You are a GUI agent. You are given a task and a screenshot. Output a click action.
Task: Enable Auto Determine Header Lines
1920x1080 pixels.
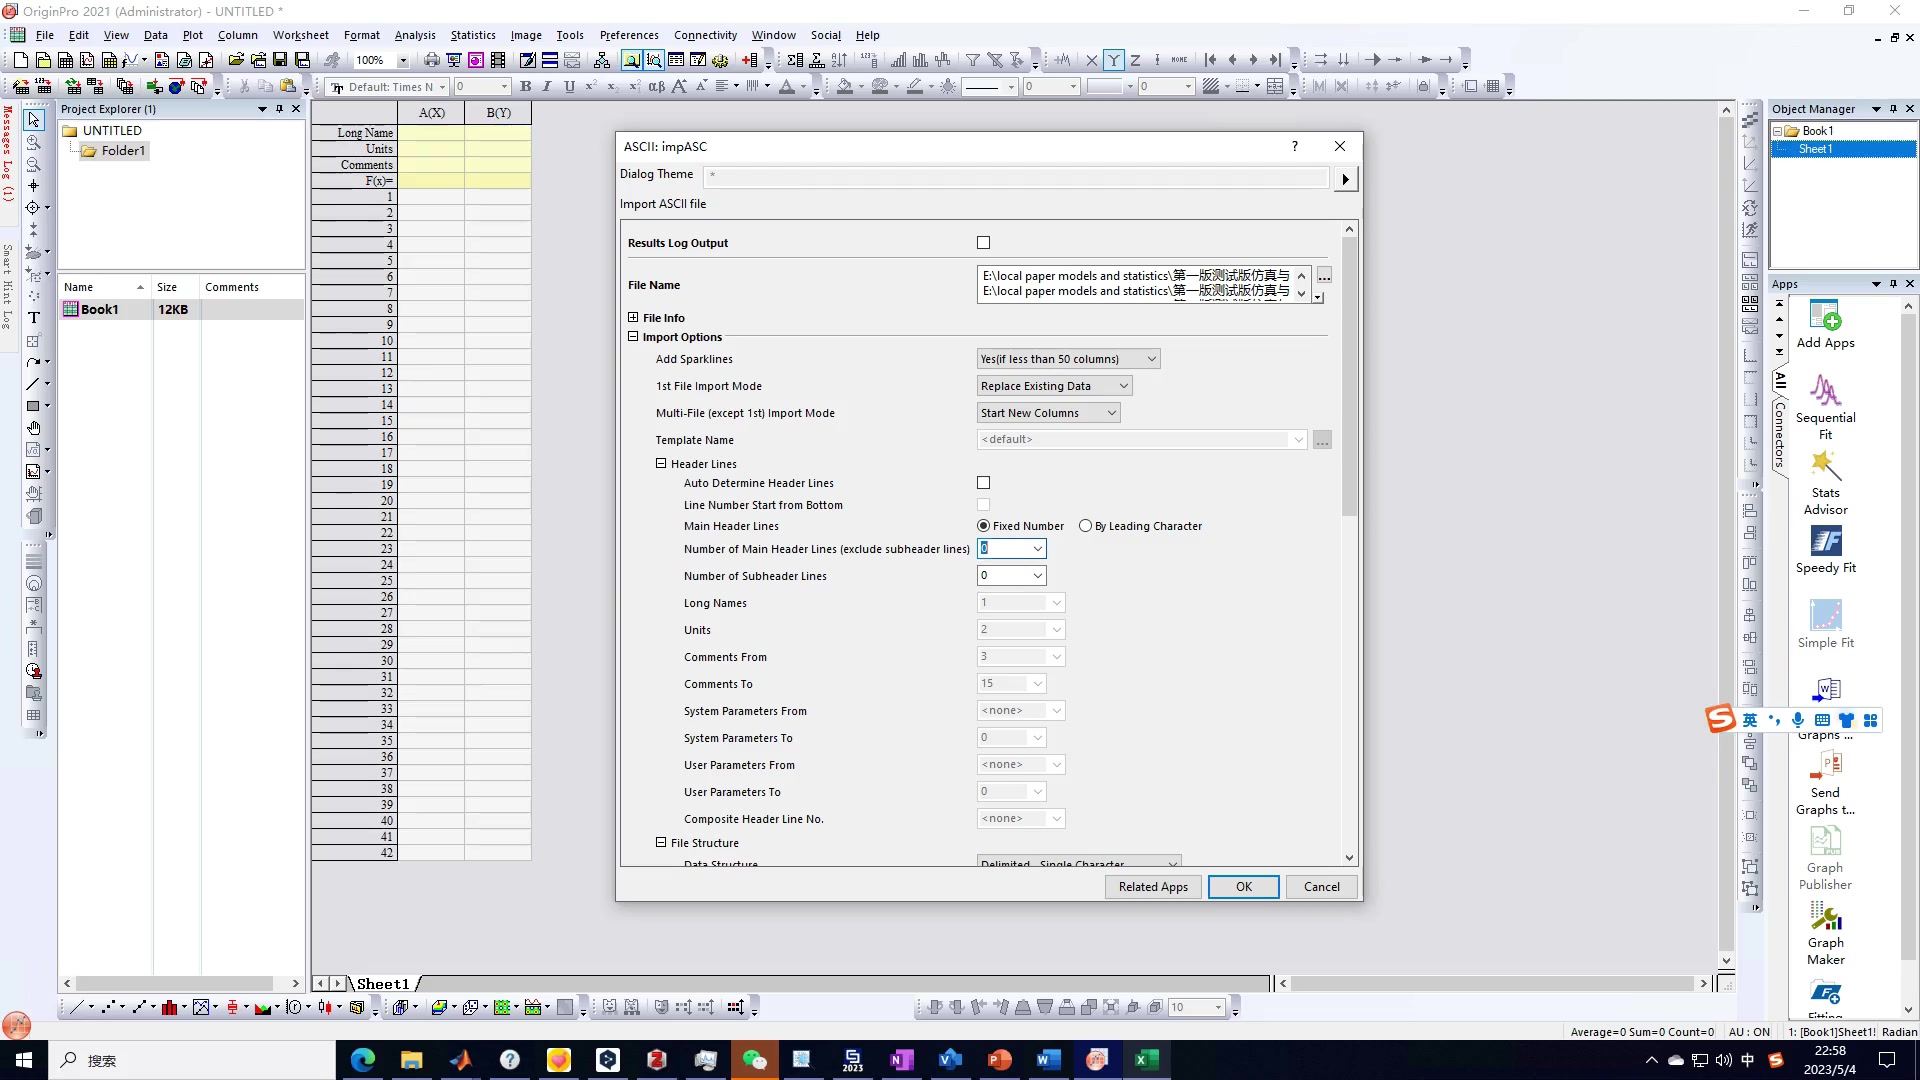pyautogui.click(x=985, y=483)
